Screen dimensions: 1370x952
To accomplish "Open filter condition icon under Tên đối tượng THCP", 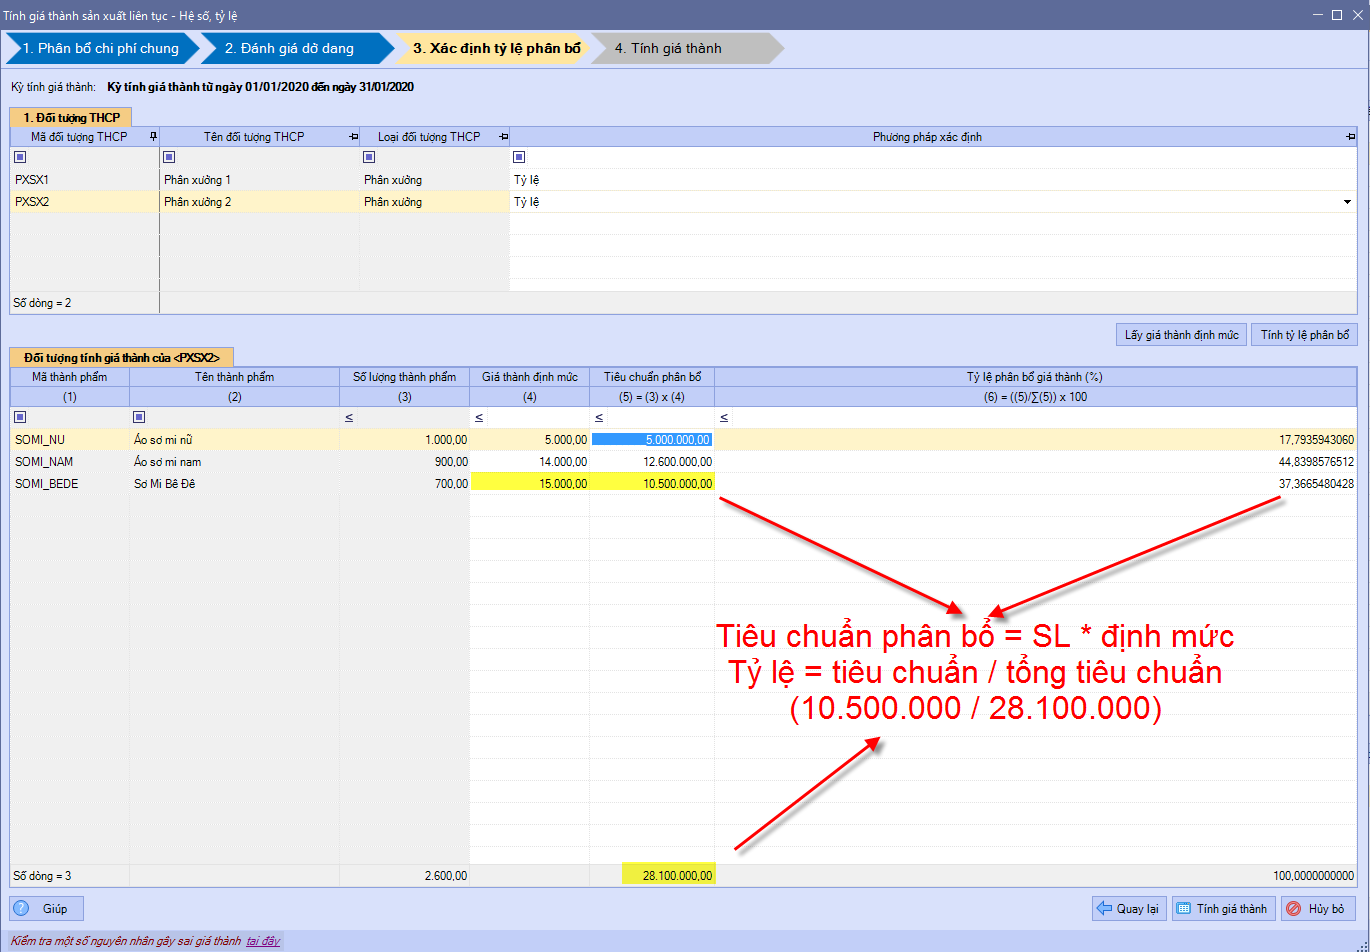I will click(169, 157).
